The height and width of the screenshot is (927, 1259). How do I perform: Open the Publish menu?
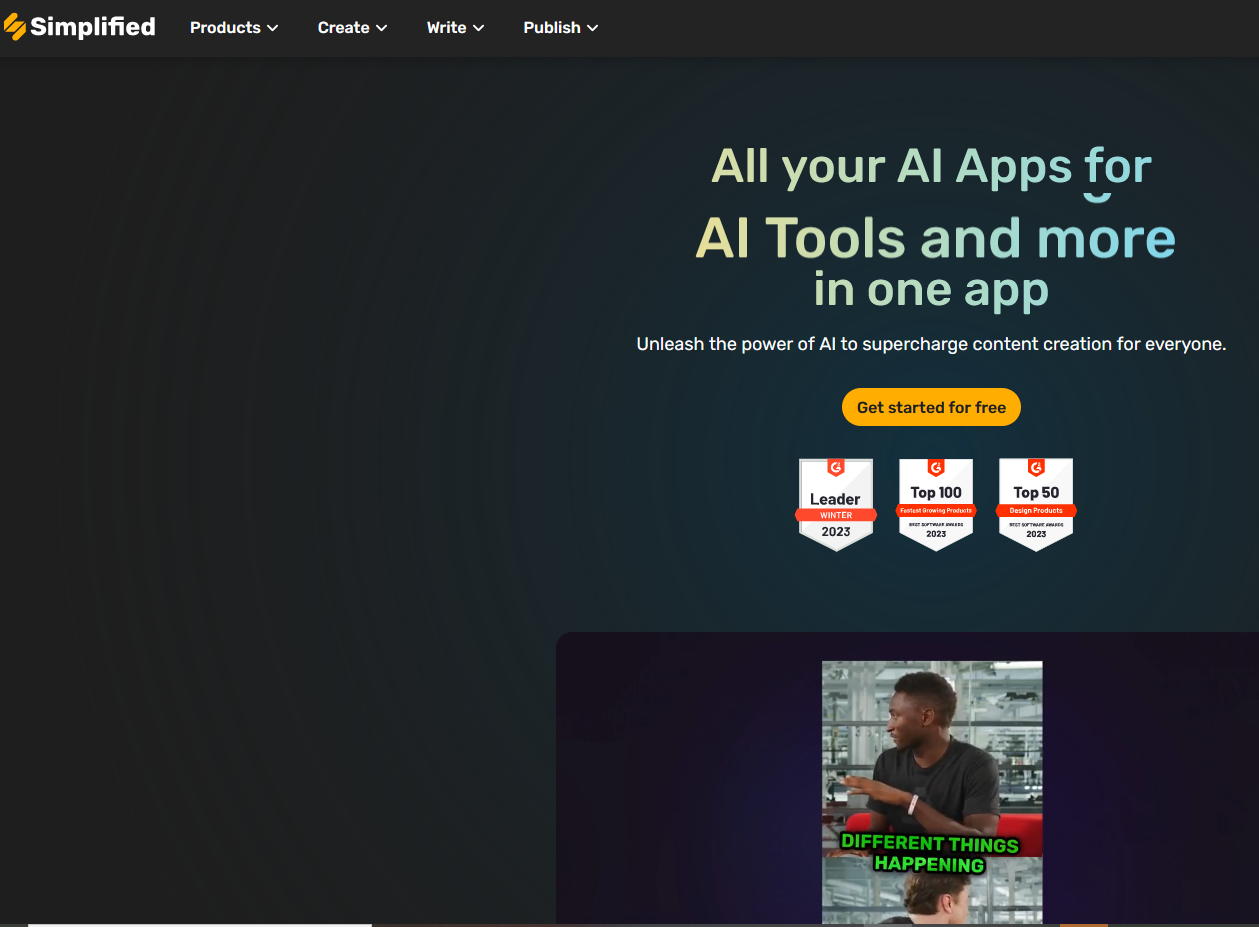click(560, 28)
